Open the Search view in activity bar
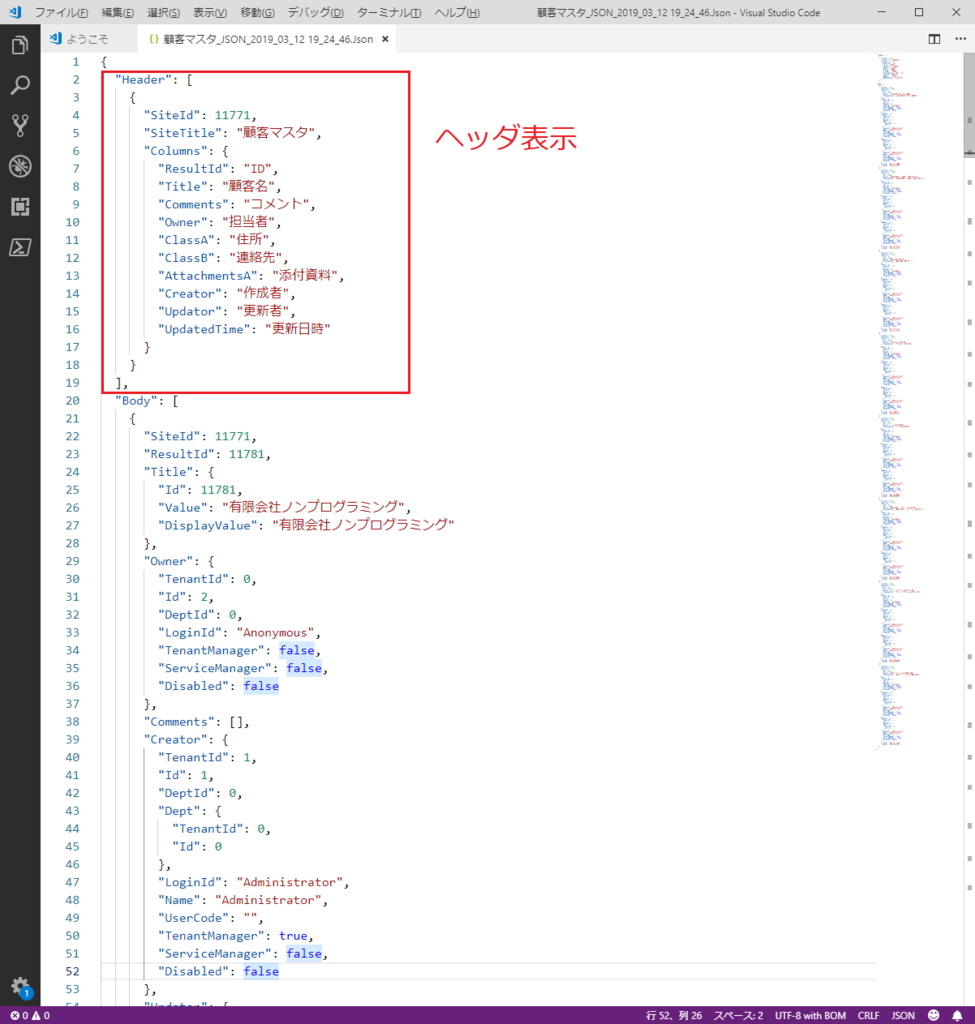Viewport: 975px width, 1024px height. click(x=20, y=86)
